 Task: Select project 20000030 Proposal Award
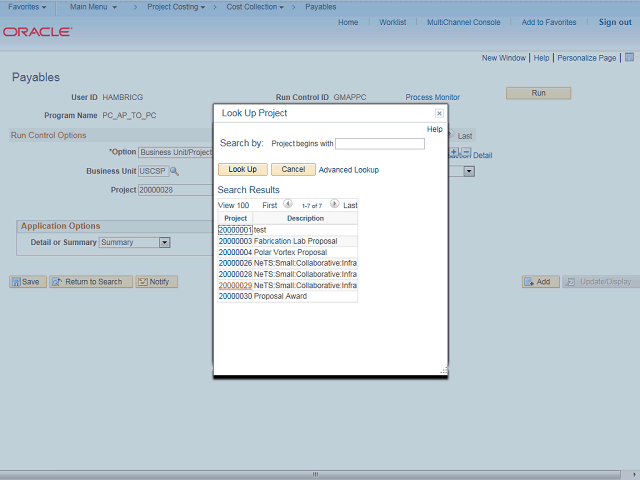click(x=235, y=296)
